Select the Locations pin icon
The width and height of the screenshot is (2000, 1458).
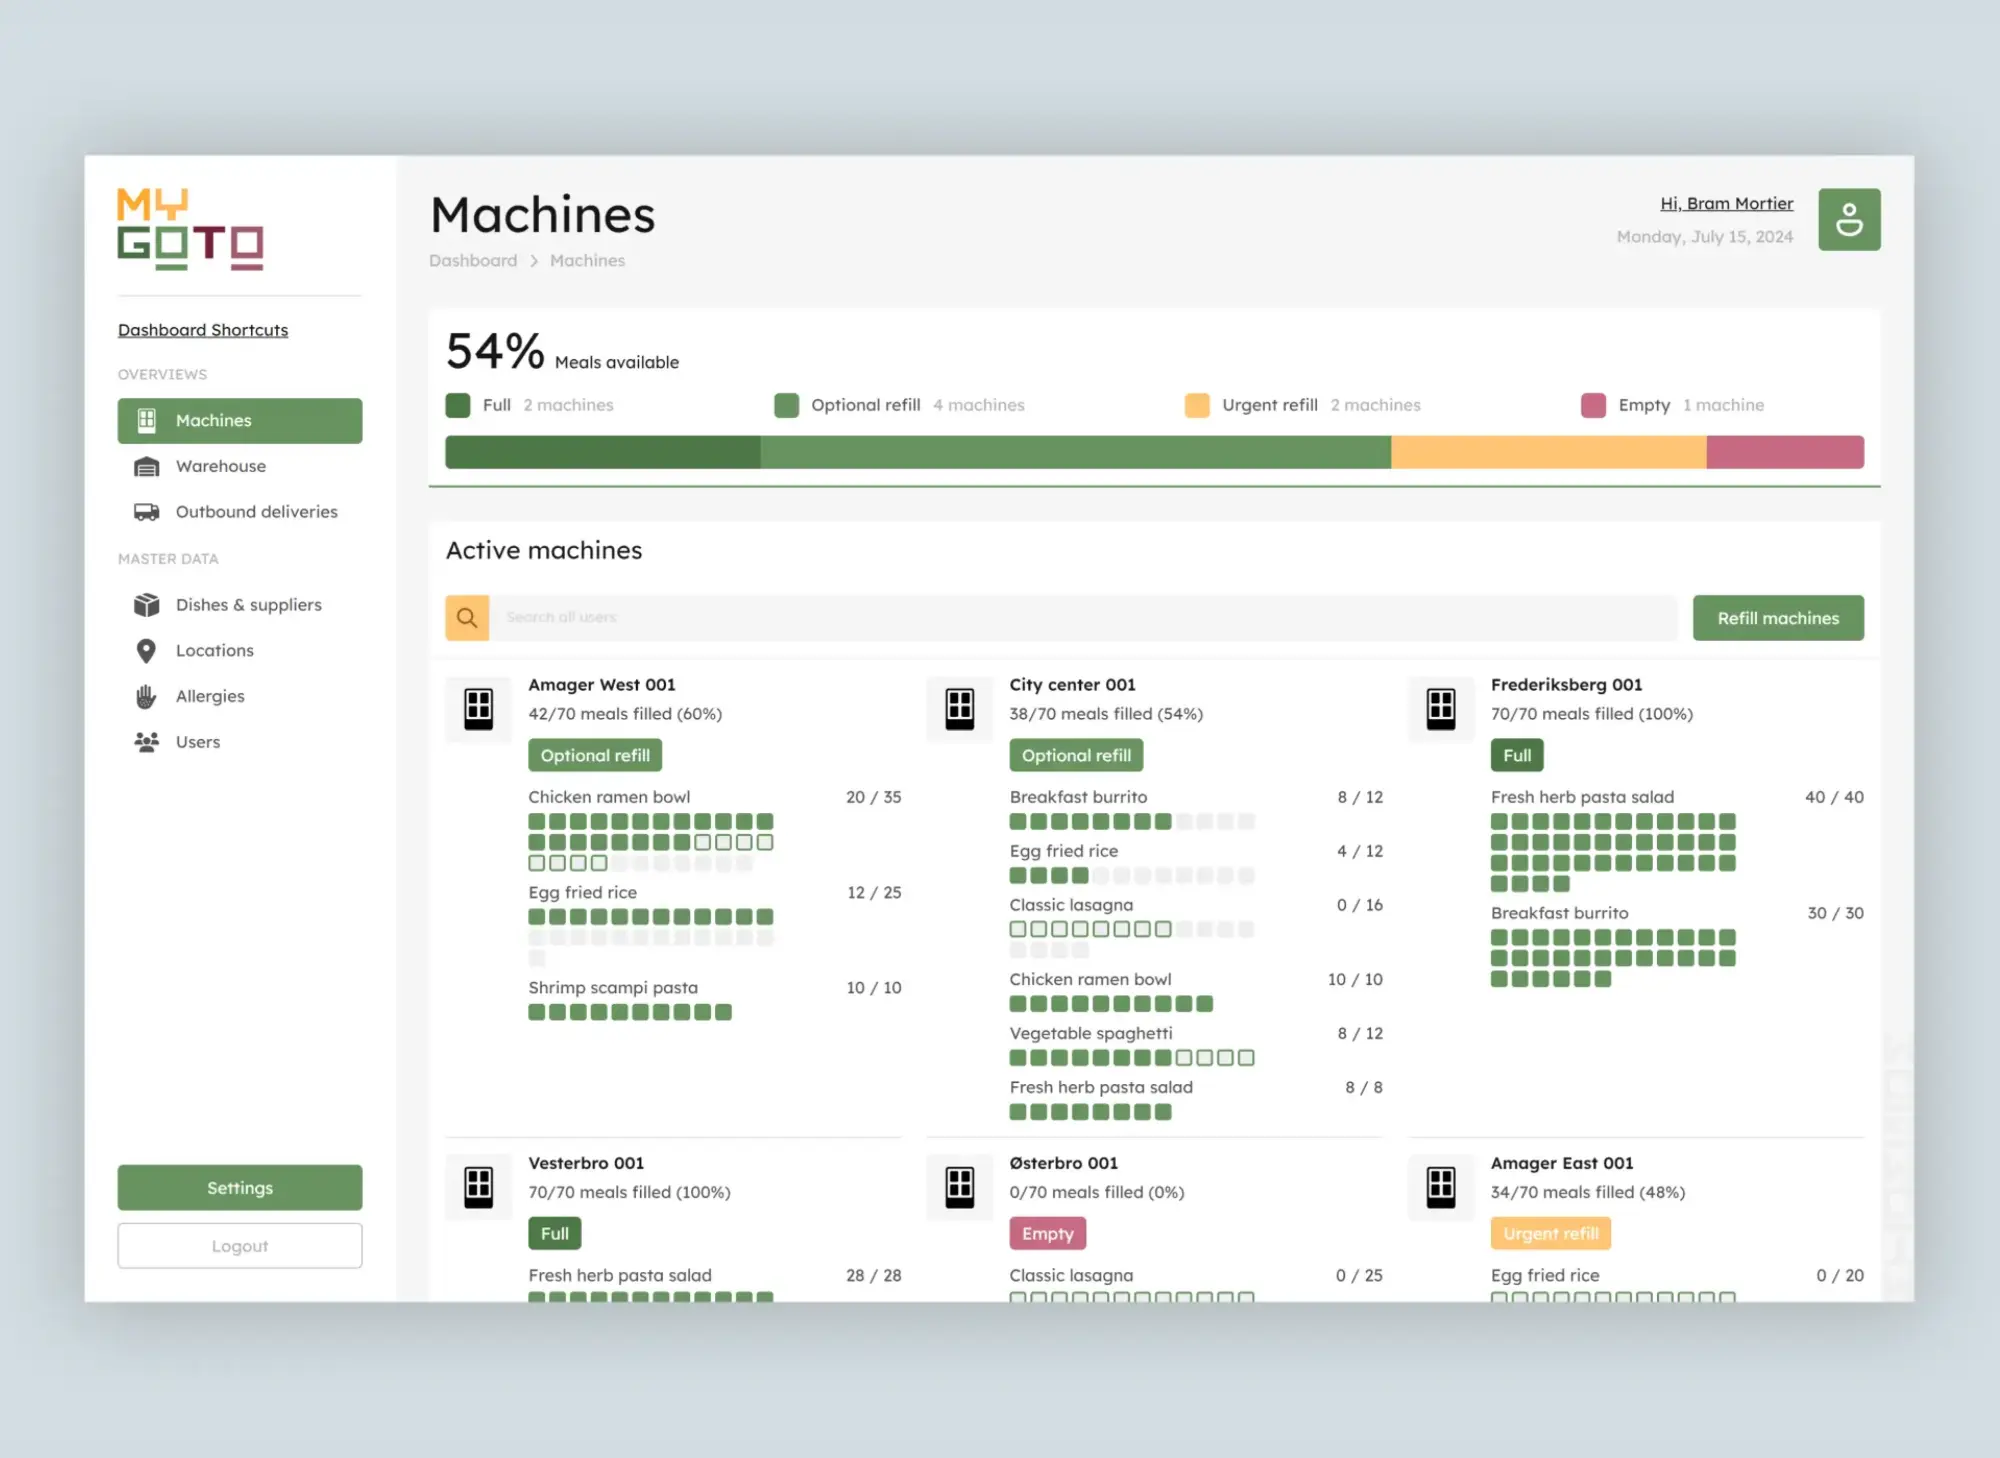(146, 650)
